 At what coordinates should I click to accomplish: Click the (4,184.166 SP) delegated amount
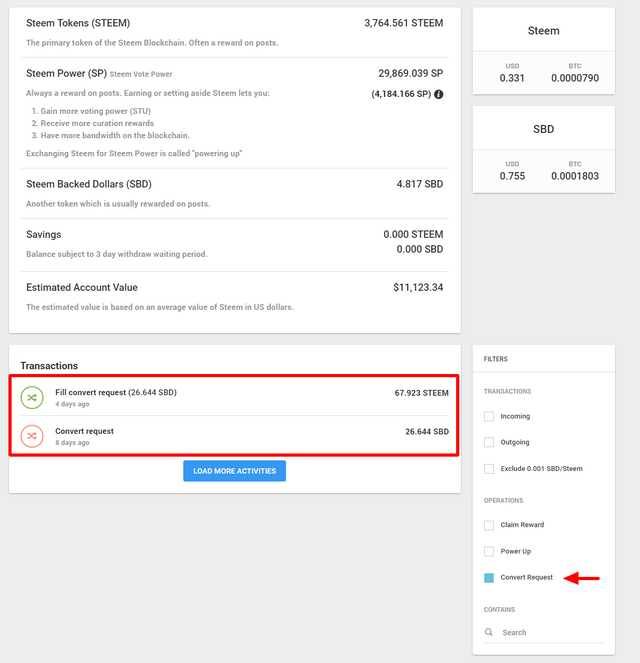click(401, 94)
